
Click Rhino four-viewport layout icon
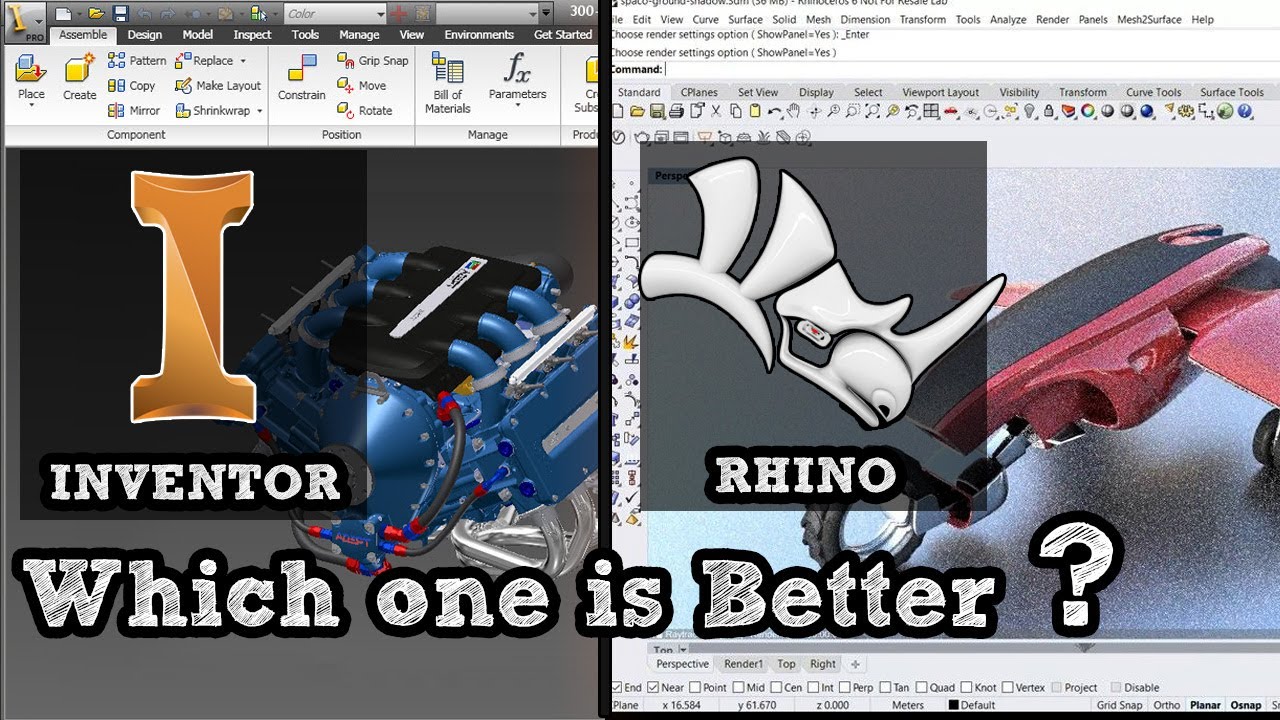930,111
